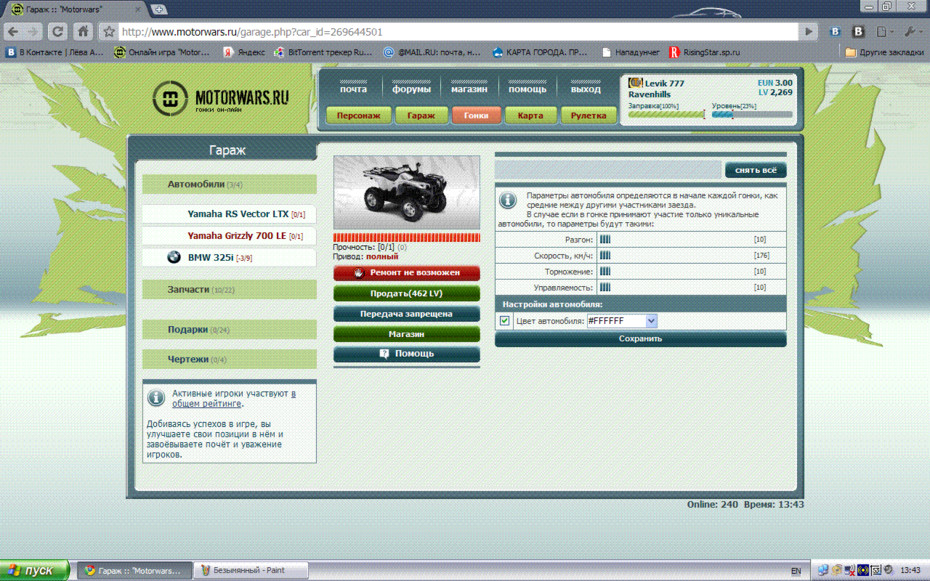The image size is (930, 581).
Task: Click the Windows start button "пуск"
Action: pos(34,570)
